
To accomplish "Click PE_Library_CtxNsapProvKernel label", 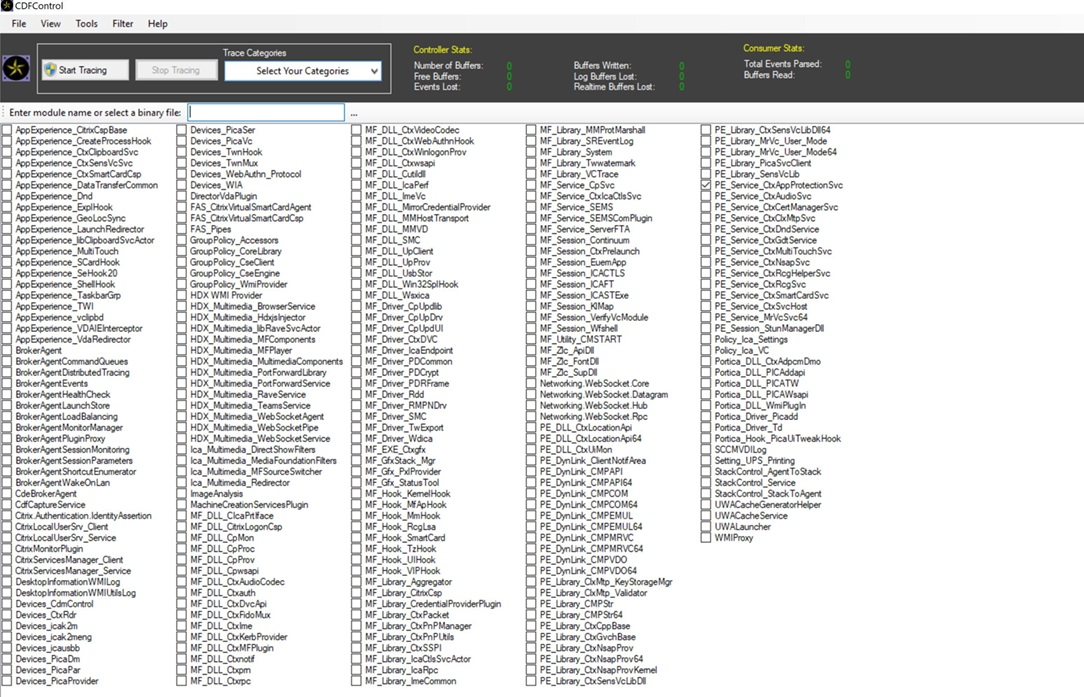I will (x=599, y=670).
